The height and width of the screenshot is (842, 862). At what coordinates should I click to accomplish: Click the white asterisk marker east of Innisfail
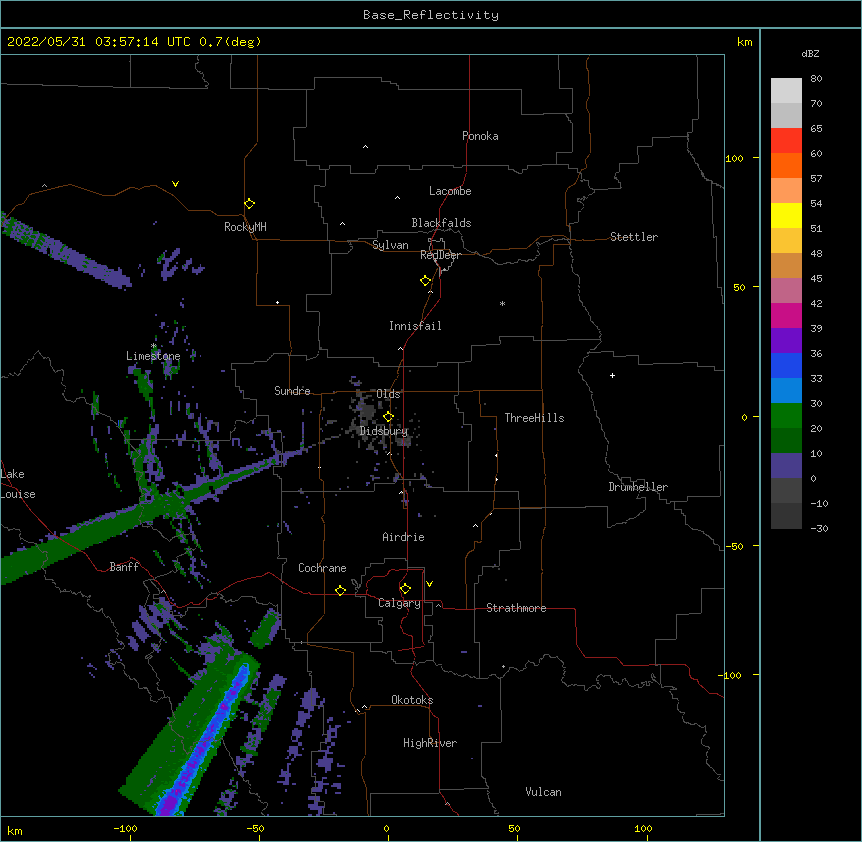pyautogui.click(x=502, y=303)
